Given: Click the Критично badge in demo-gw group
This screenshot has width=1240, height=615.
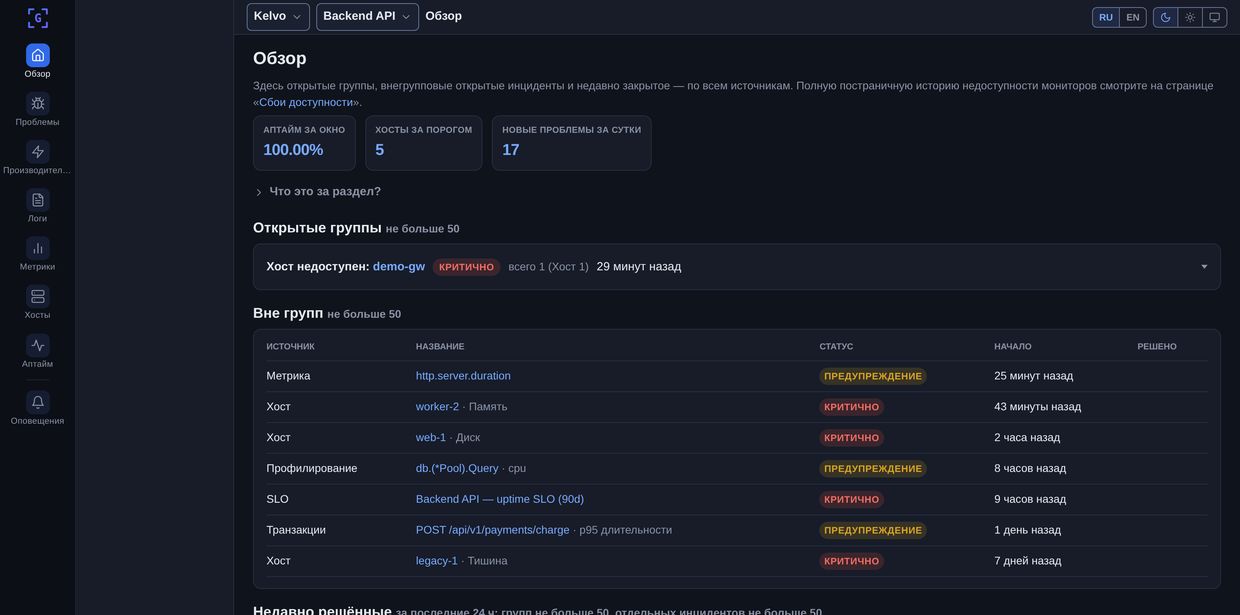Looking at the screenshot, I should coord(467,267).
